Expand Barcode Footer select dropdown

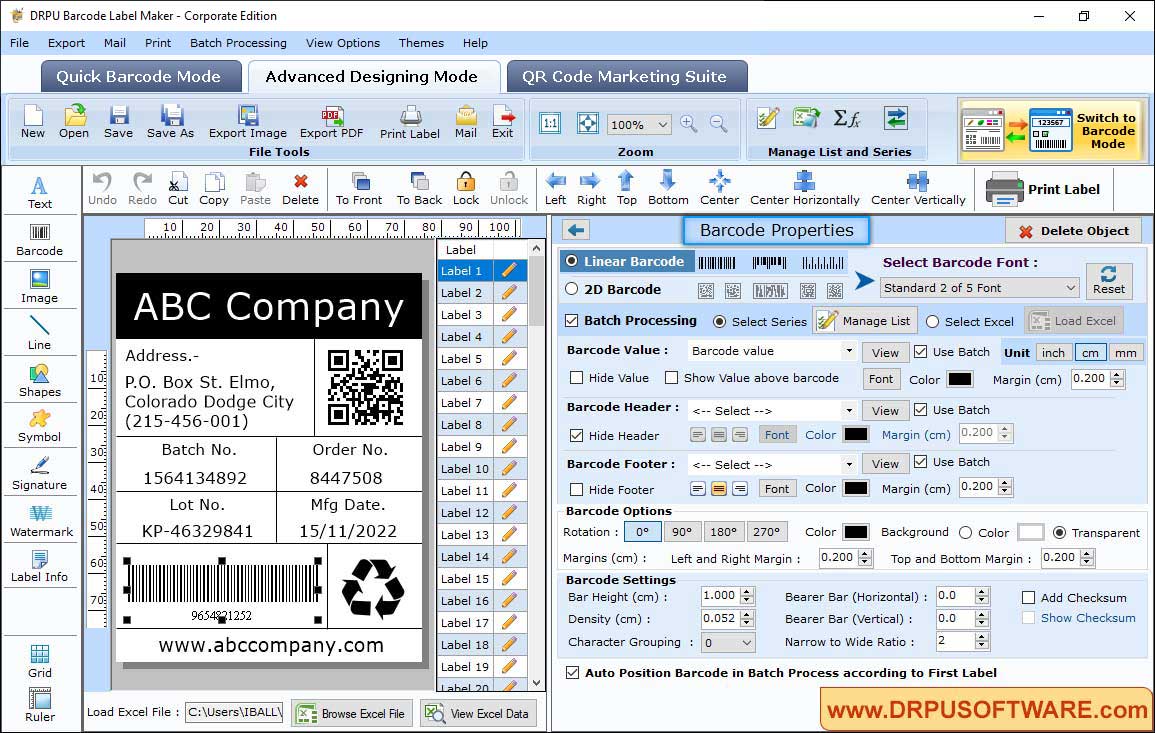pyautogui.click(x=849, y=464)
